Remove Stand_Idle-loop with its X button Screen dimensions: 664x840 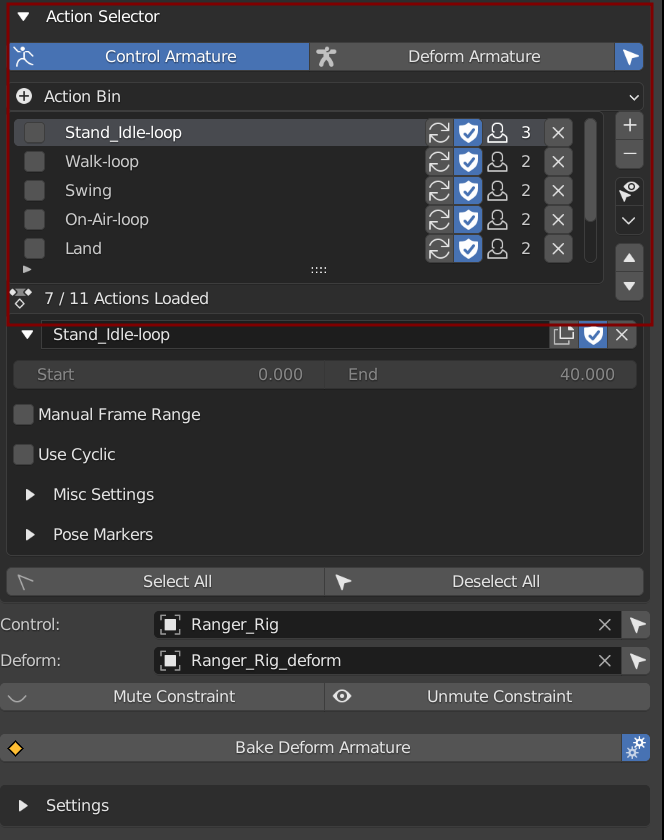click(x=558, y=132)
